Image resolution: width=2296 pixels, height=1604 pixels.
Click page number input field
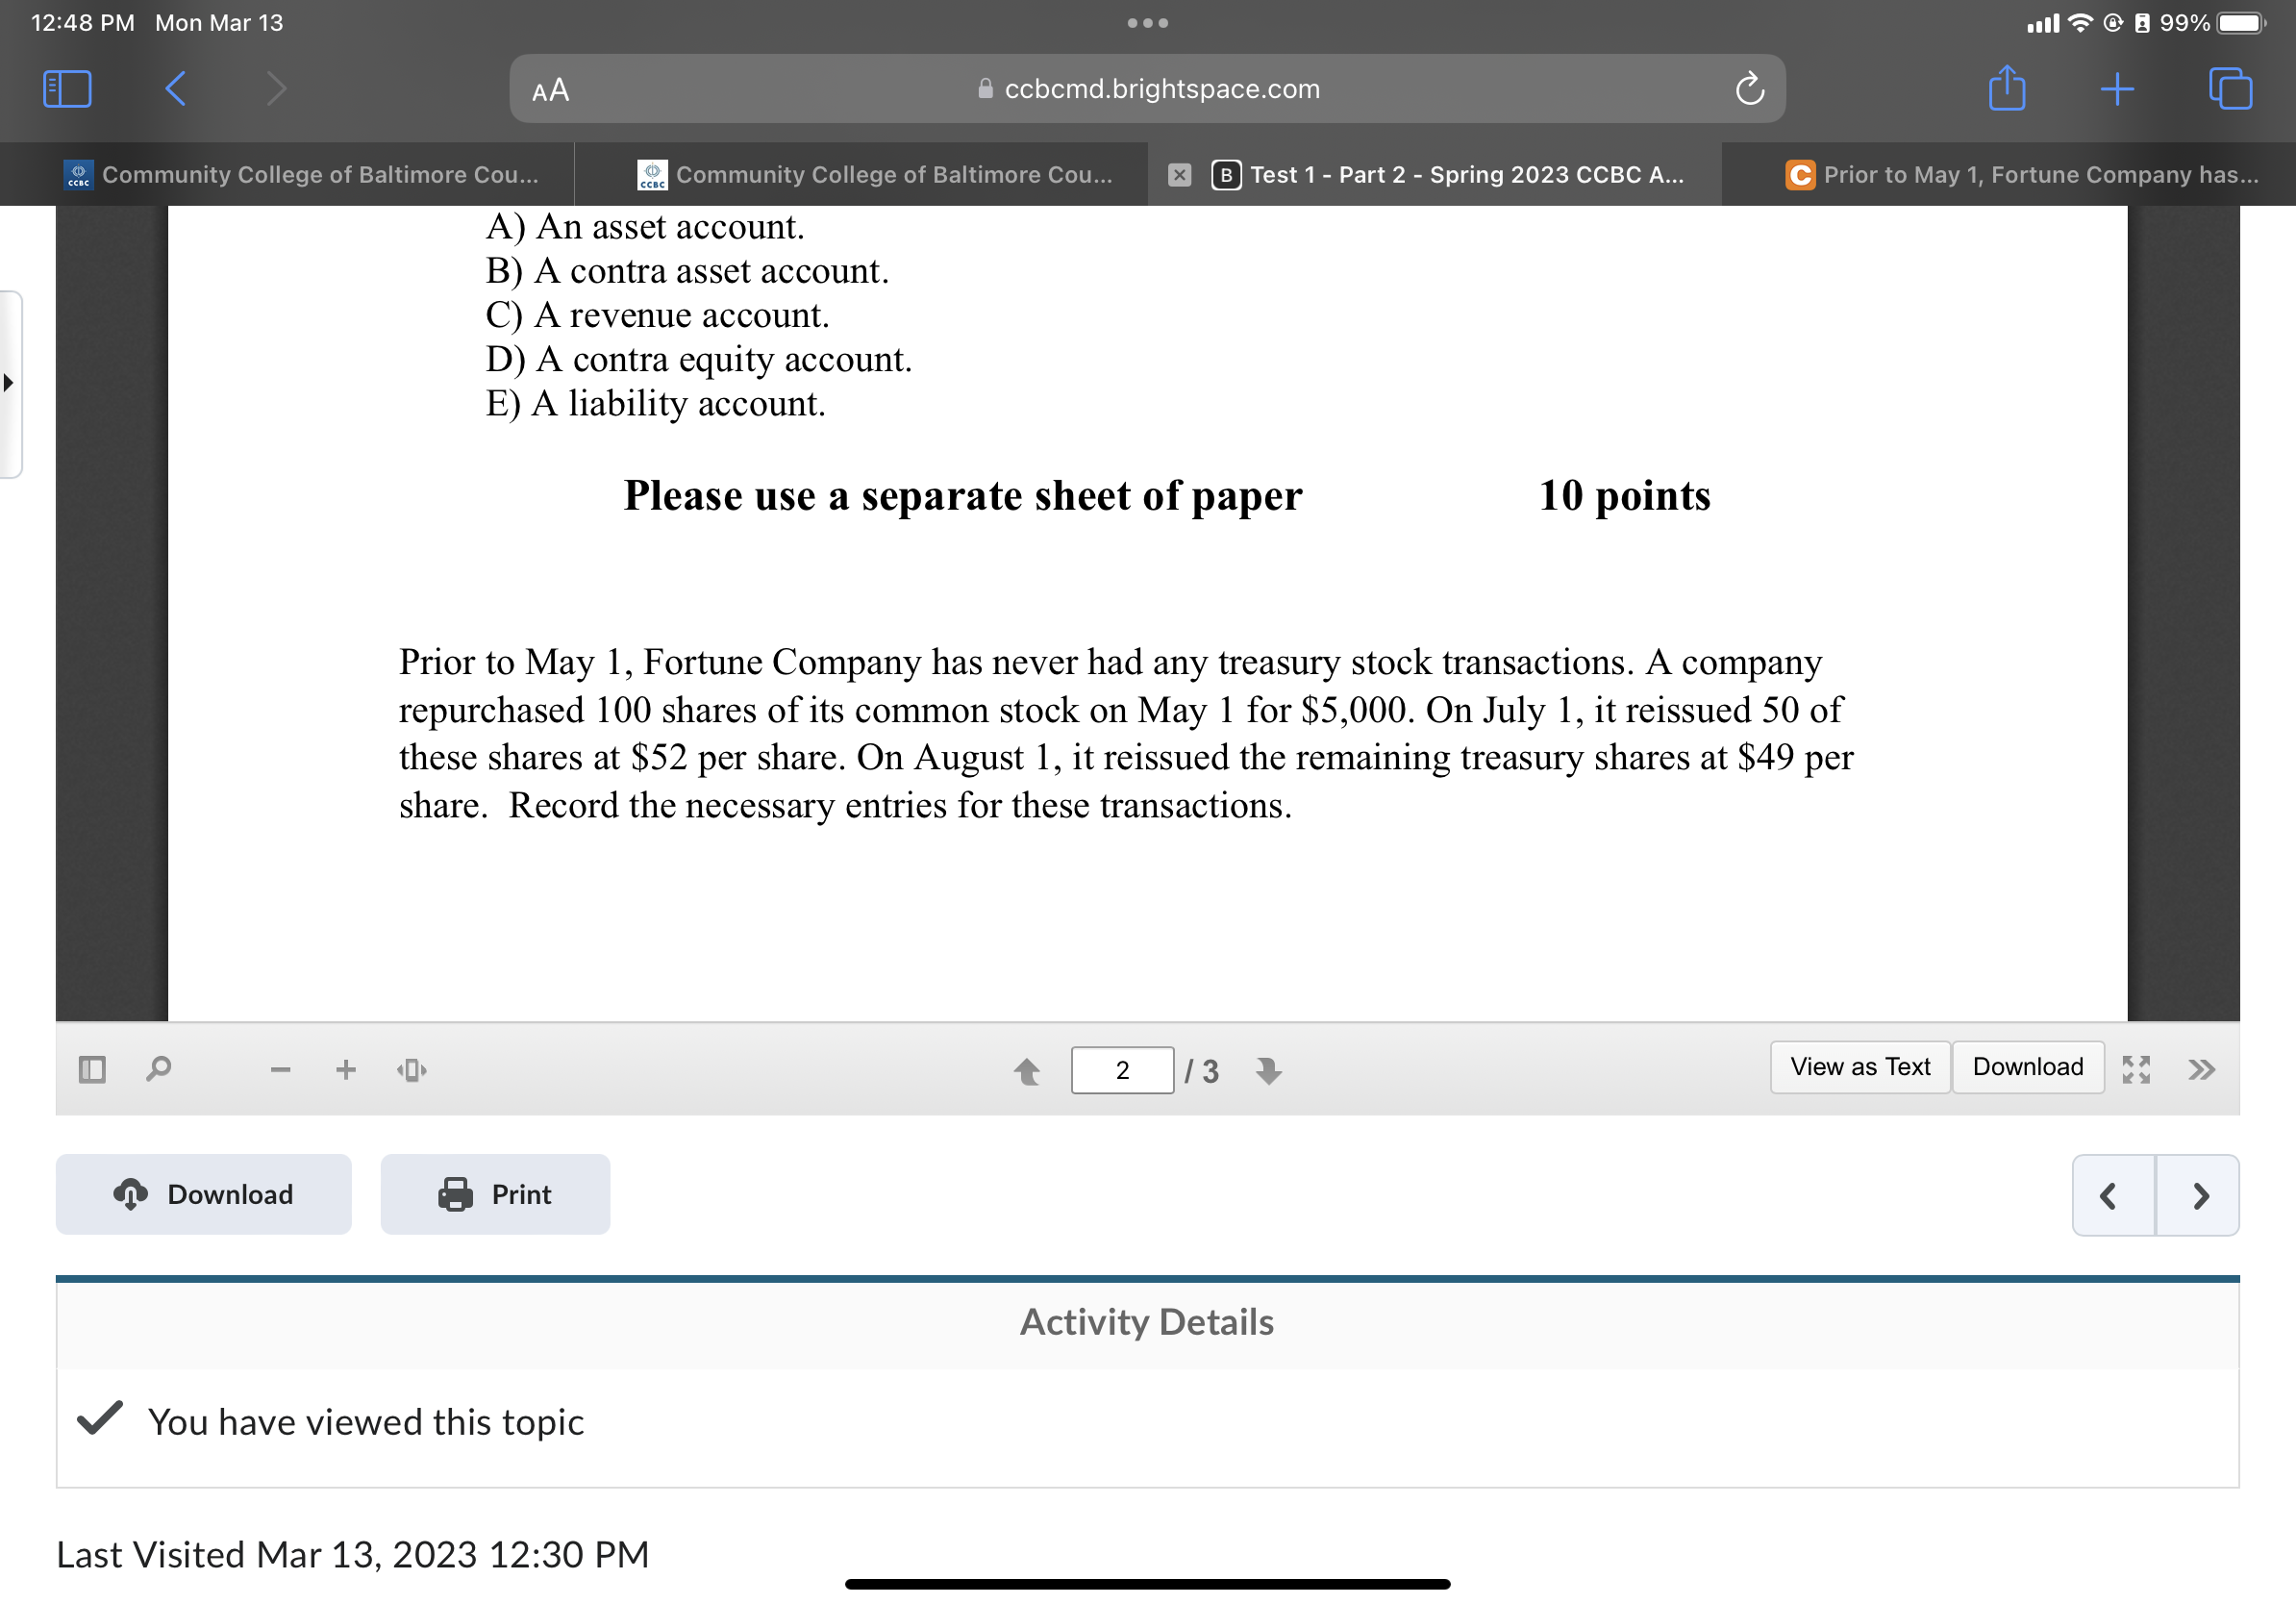pyautogui.click(x=1120, y=1066)
